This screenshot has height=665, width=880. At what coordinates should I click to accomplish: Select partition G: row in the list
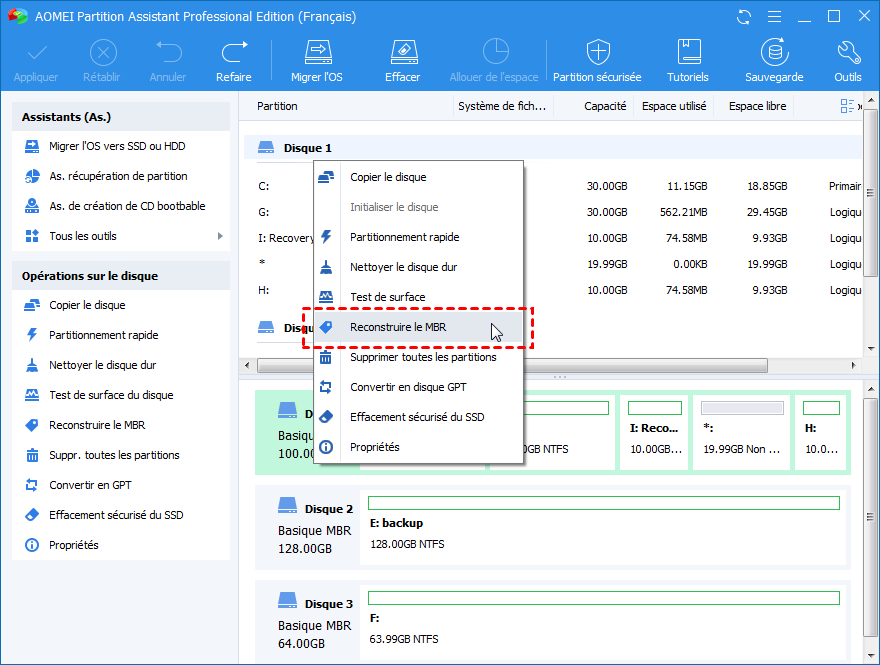coord(263,212)
